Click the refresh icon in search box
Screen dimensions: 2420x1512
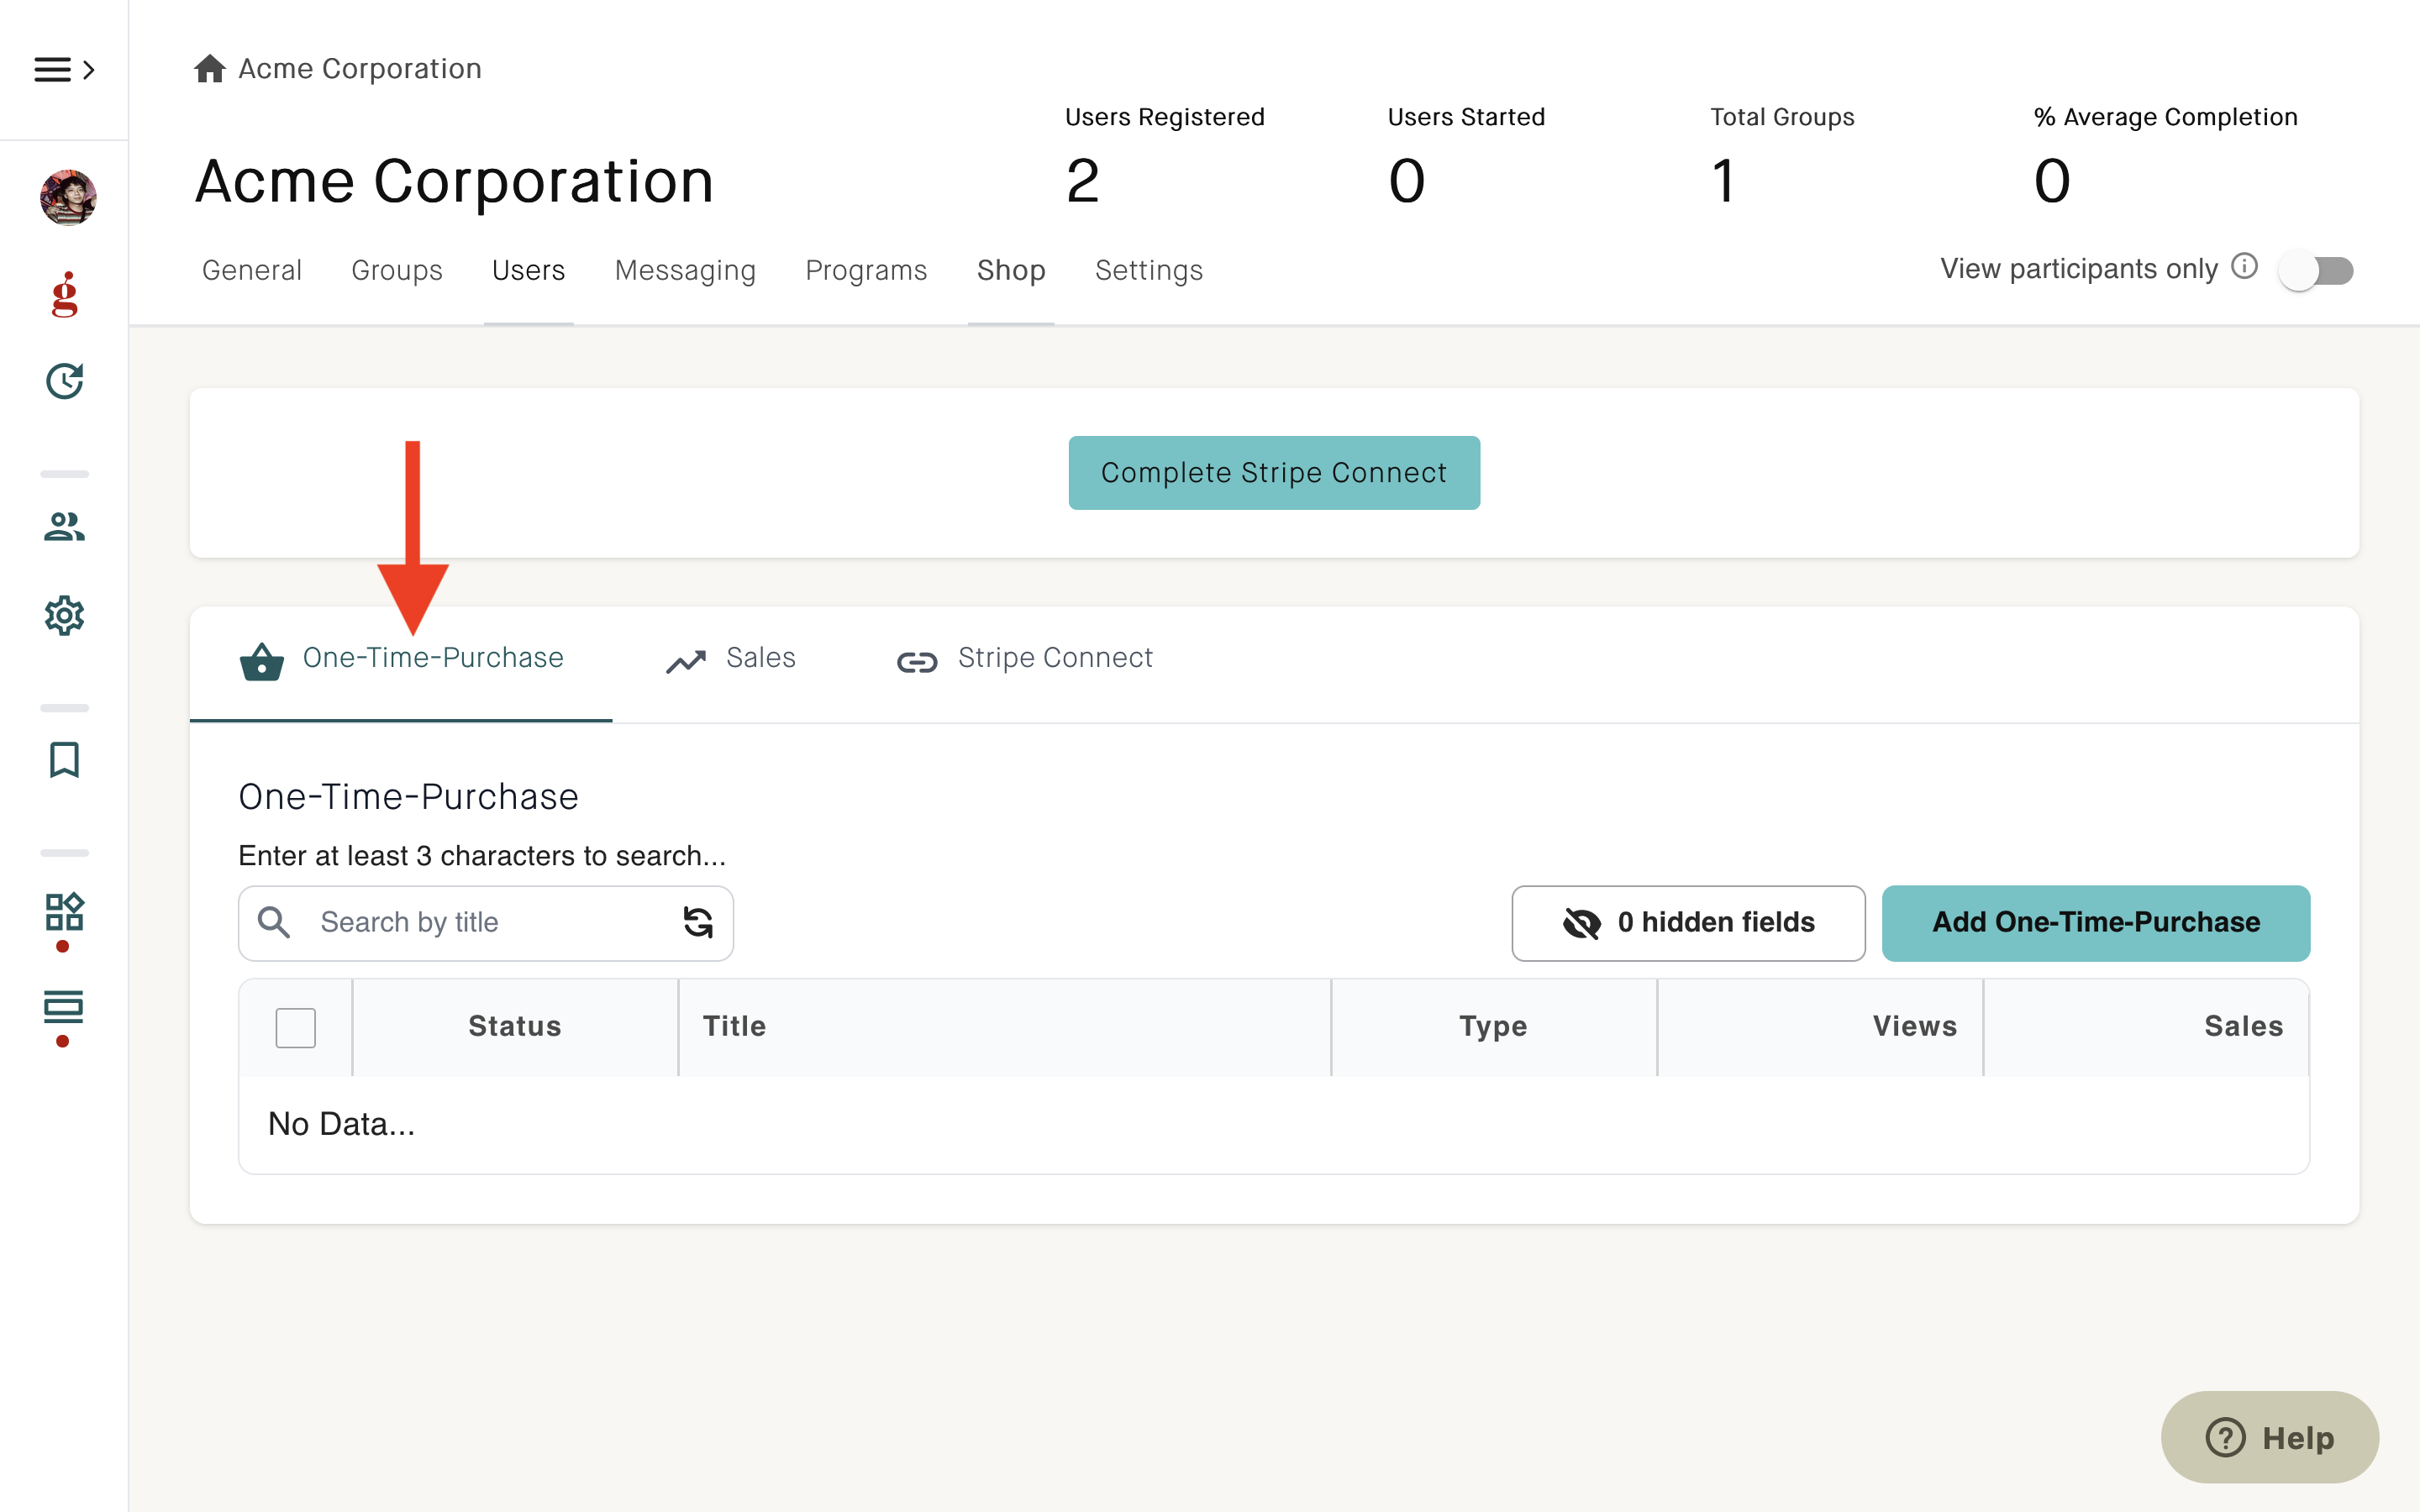(698, 922)
